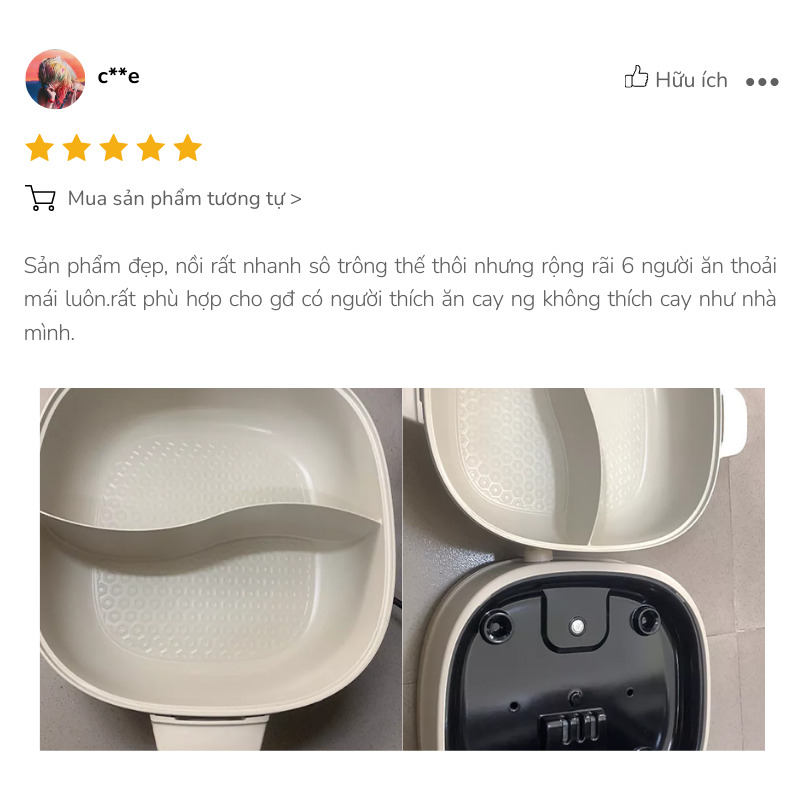Open "Mua sản phẩm tương tự" link
Screen dimensions: 800x800
pos(177,198)
